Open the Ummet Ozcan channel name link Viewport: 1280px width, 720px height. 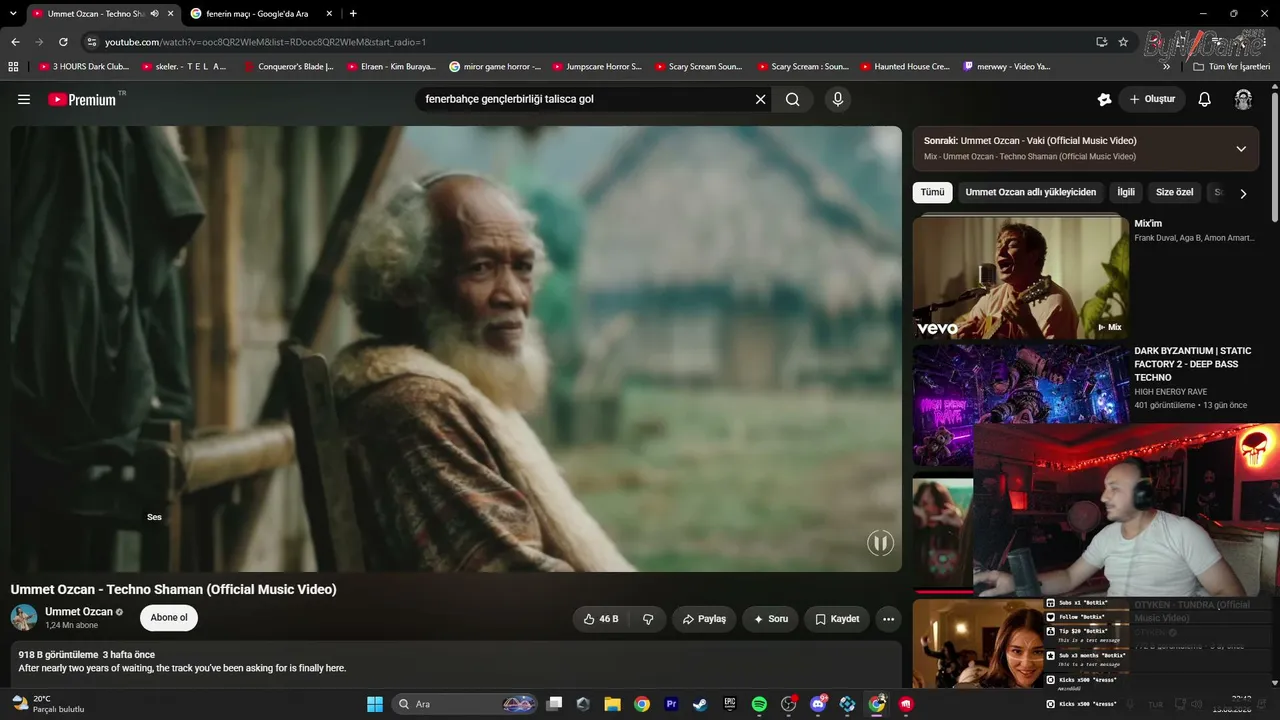[79, 612]
